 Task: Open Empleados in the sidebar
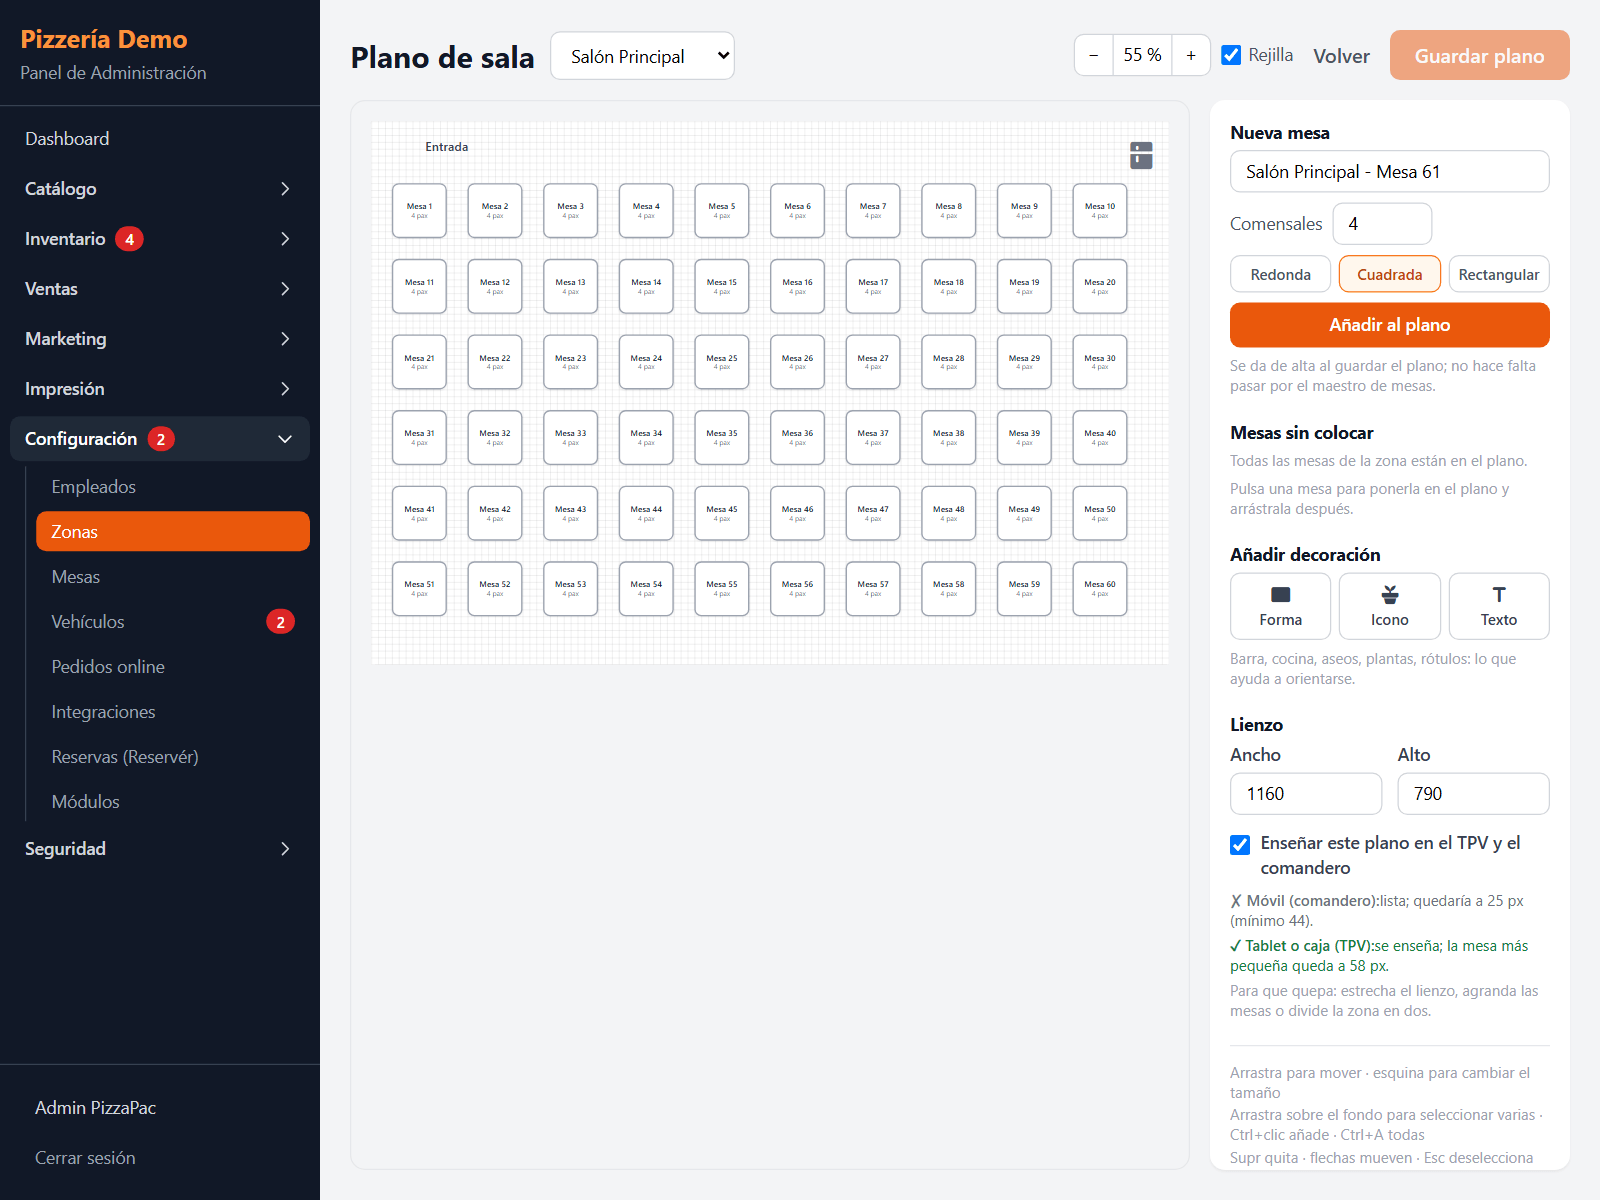click(x=173, y=487)
